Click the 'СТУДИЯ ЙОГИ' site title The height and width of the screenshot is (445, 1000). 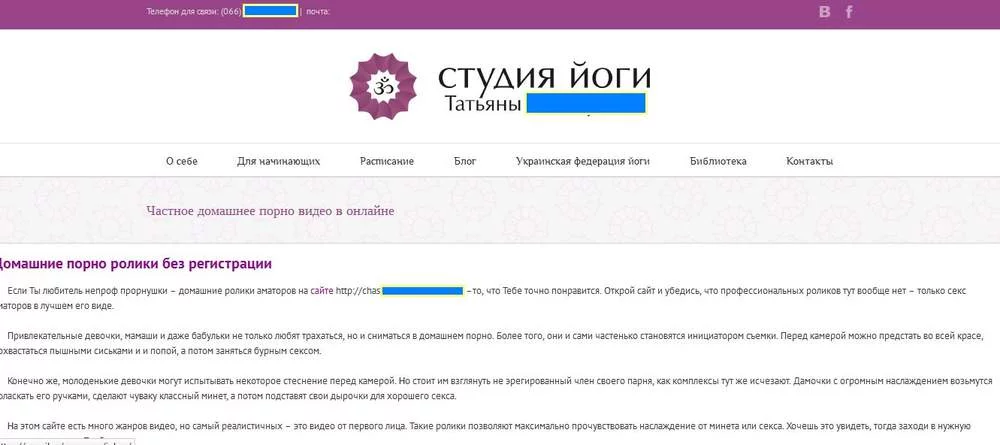[544, 77]
